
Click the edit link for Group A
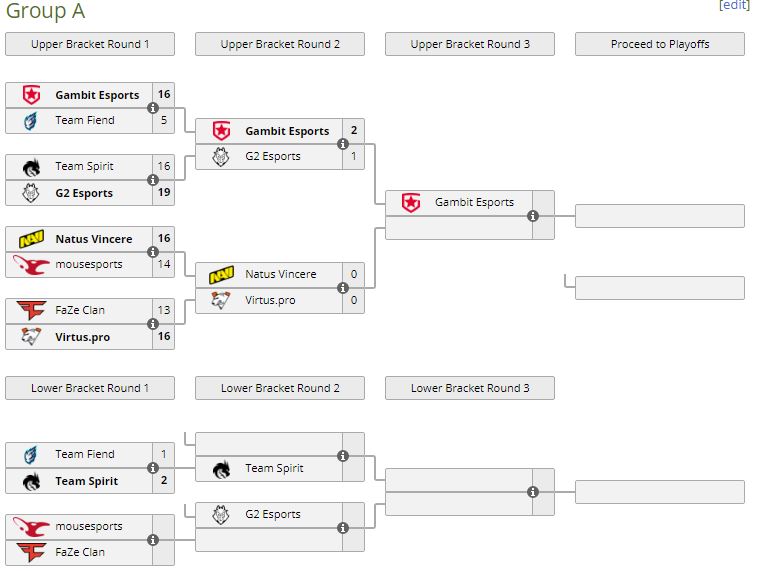[x=734, y=5]
